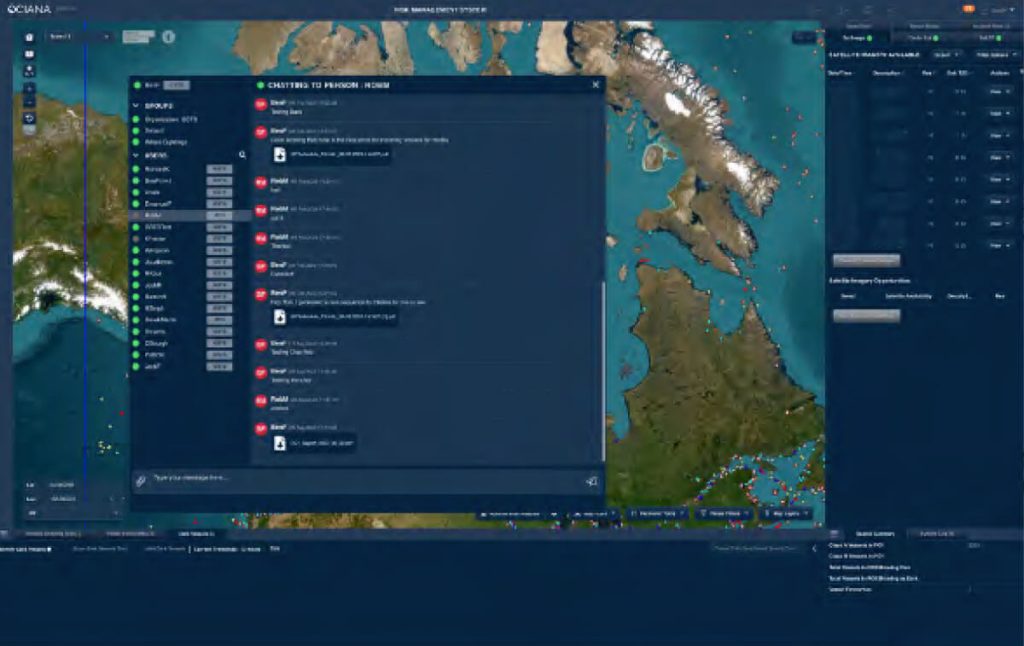Zoom out of the map with minus icon

tap(29, 102)
